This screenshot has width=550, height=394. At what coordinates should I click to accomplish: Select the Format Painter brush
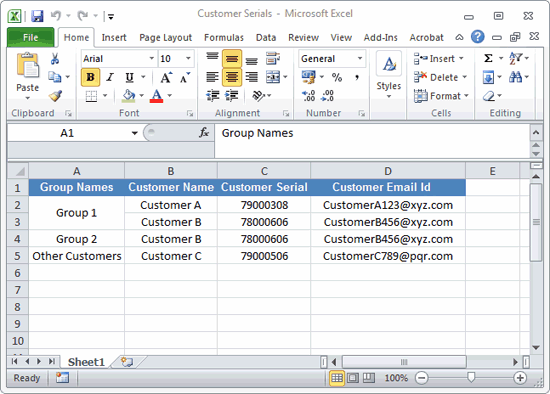[55, 96]
